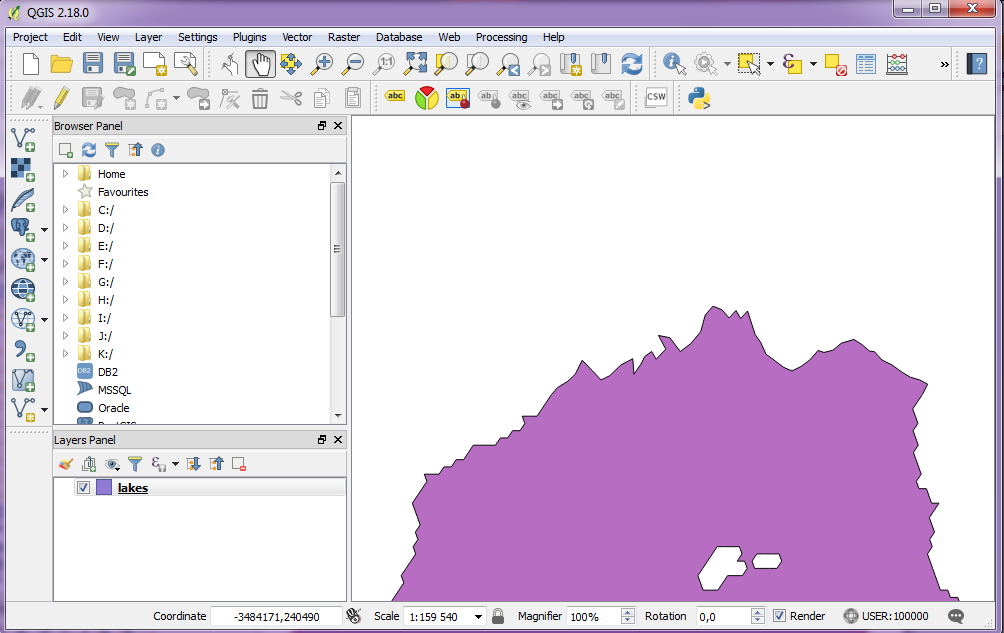Click the Add Raster Layer icon
The width and height of the screenshot is (1004, 633).
tap(23, 169)
